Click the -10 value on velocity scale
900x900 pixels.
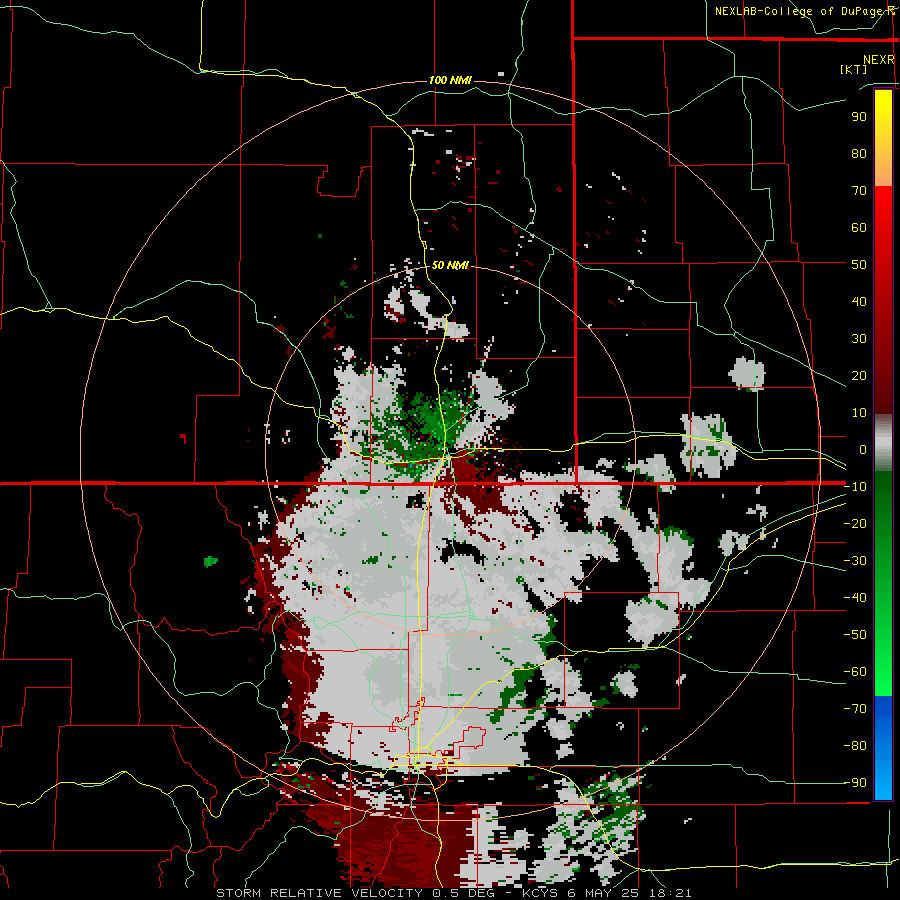[x=855, y=487]
